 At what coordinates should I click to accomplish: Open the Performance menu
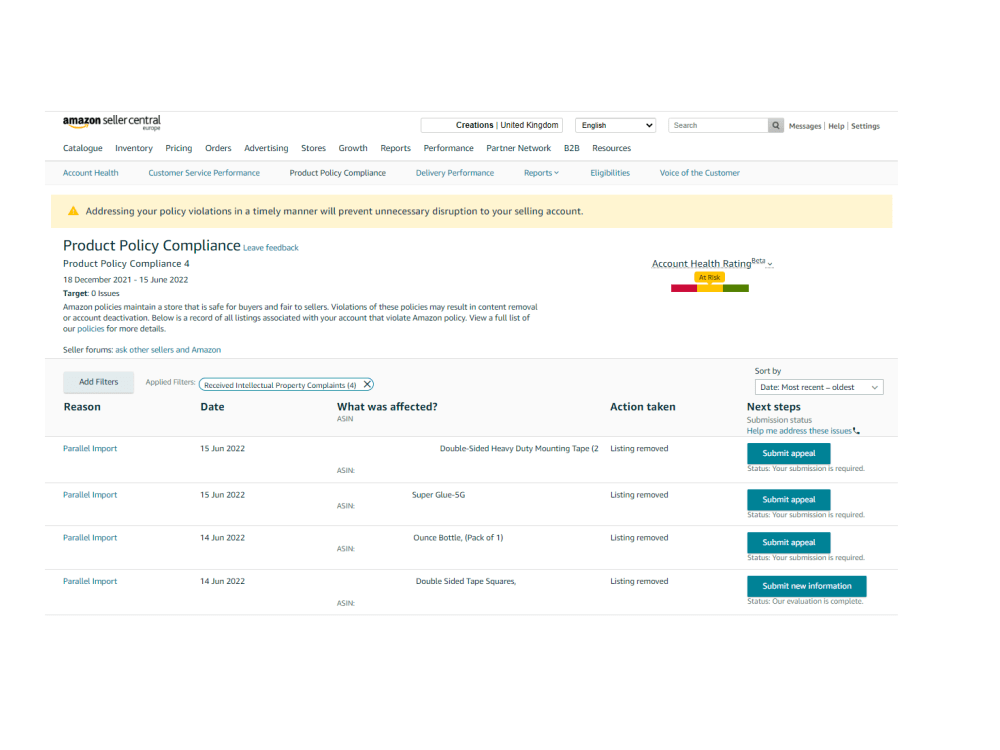click(x=448, y=148)
